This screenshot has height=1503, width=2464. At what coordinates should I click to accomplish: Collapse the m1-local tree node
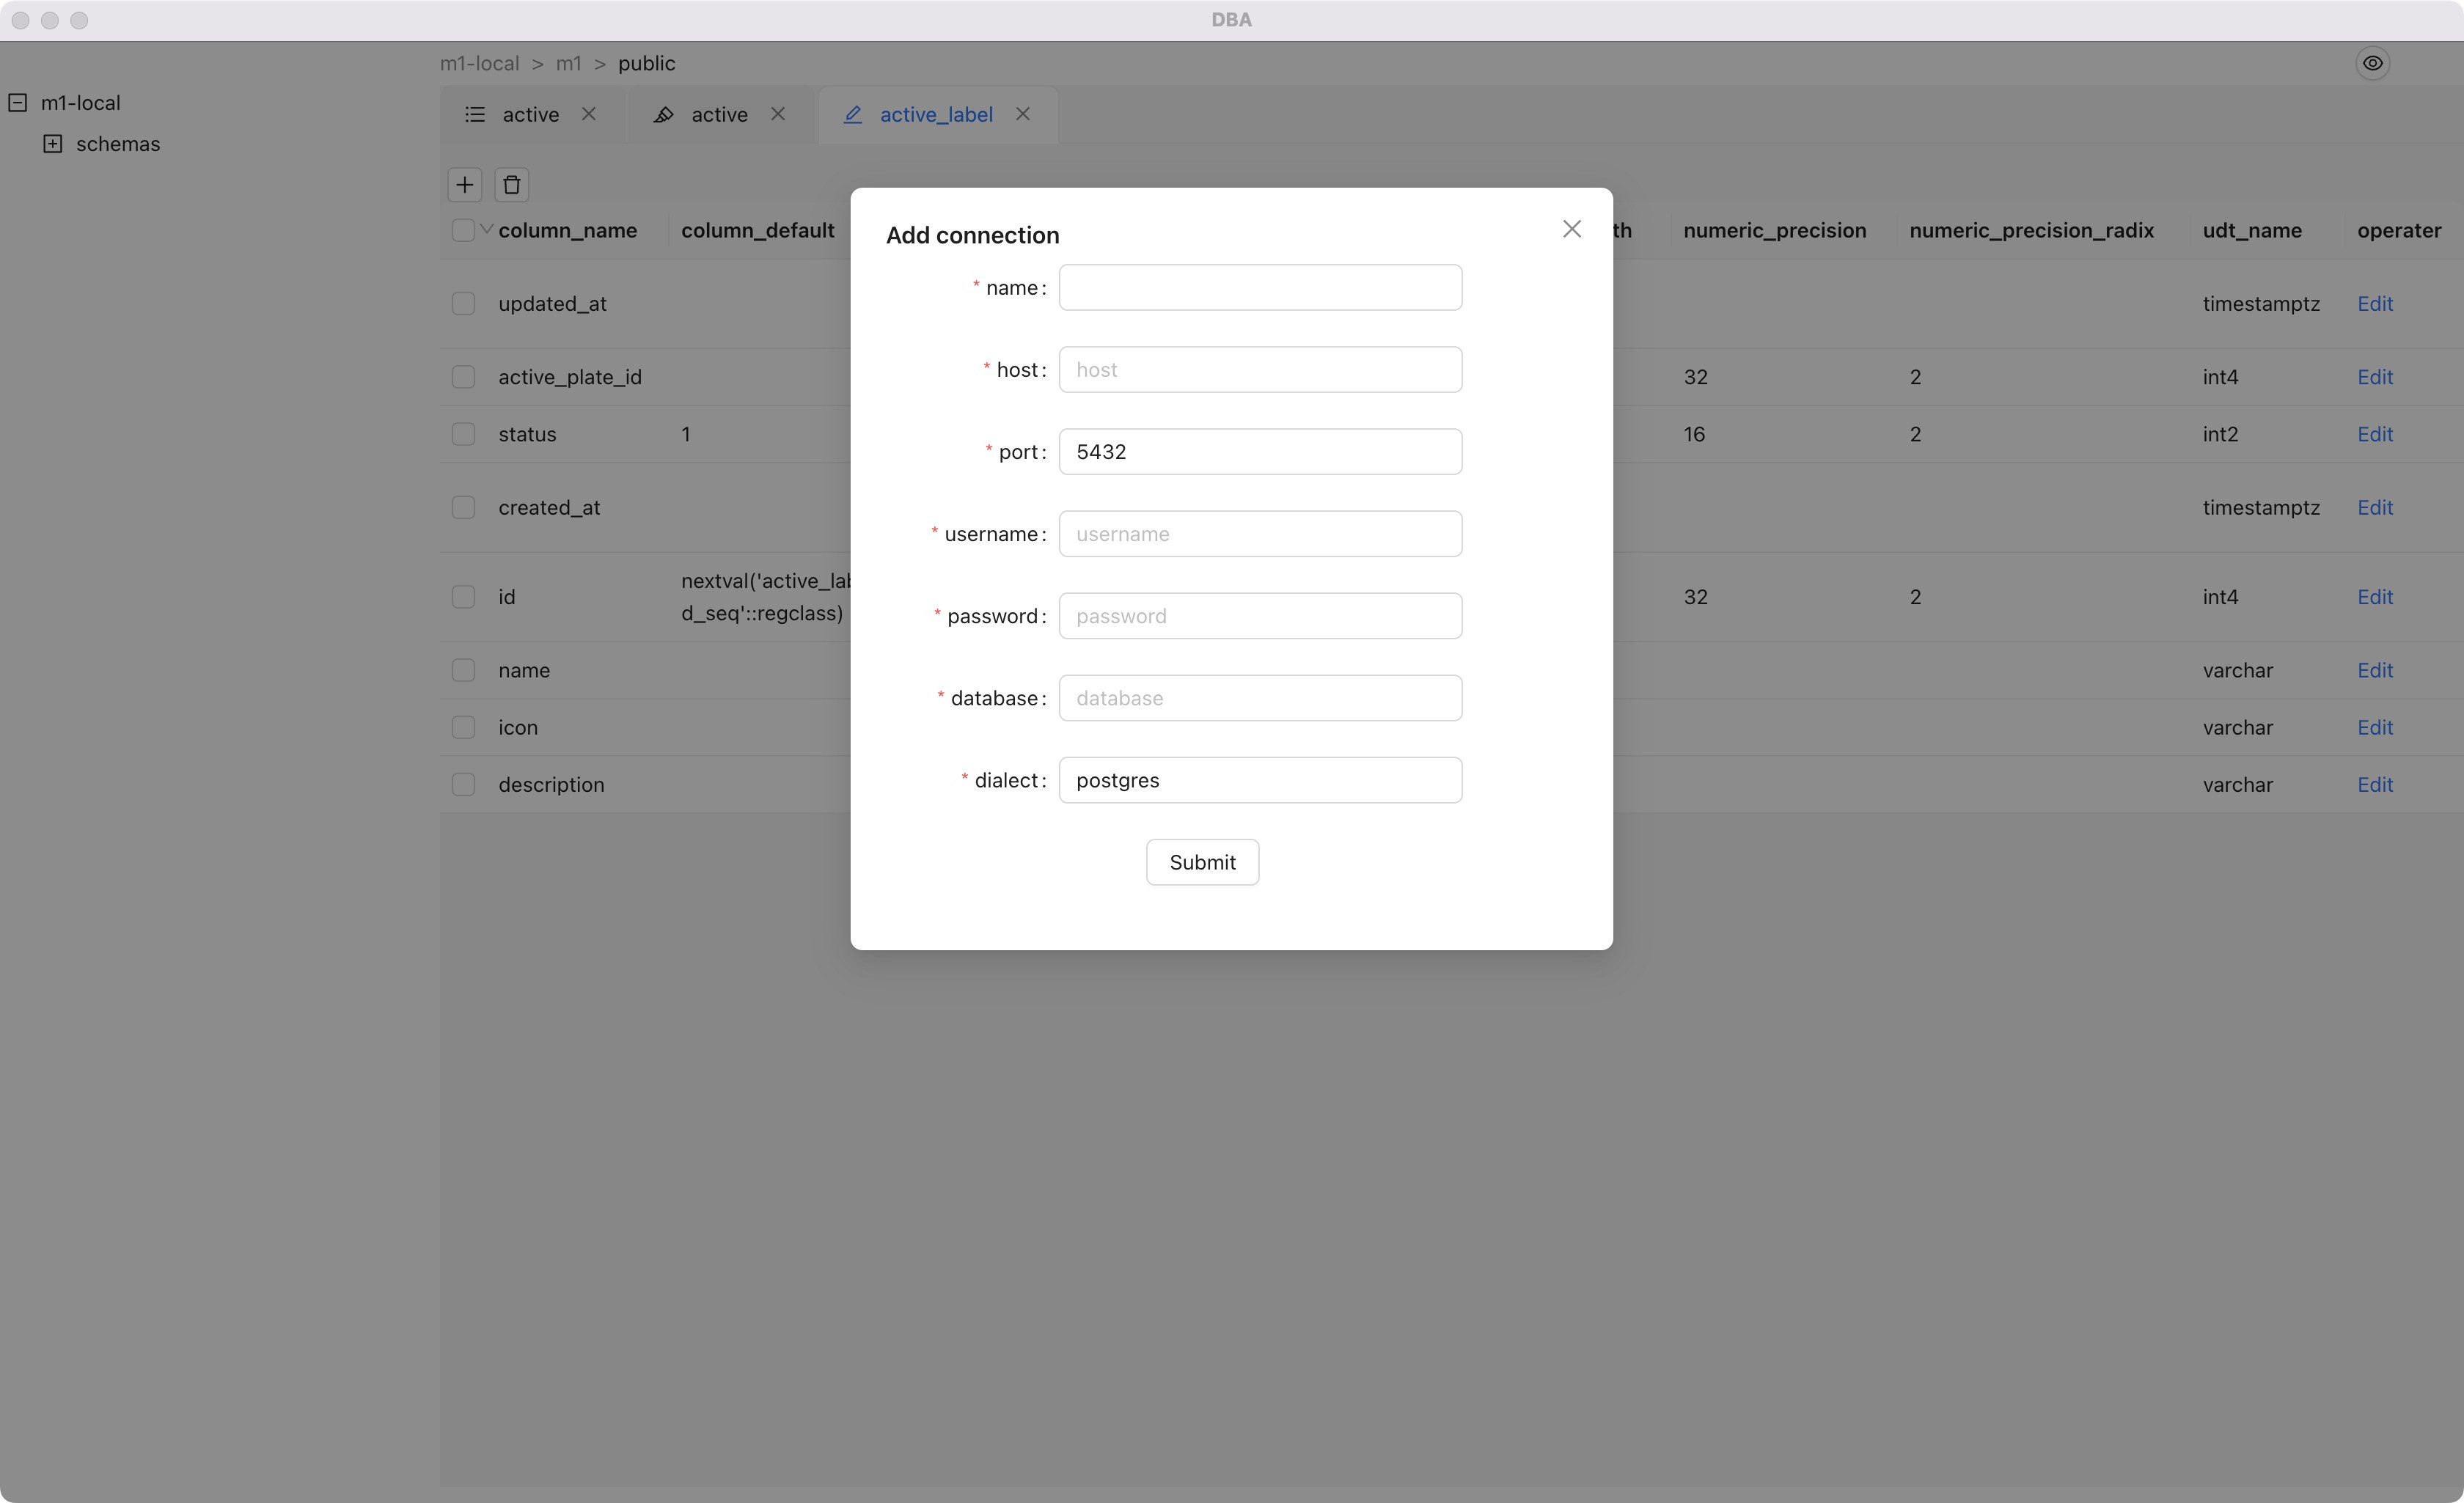click(18, 103)
